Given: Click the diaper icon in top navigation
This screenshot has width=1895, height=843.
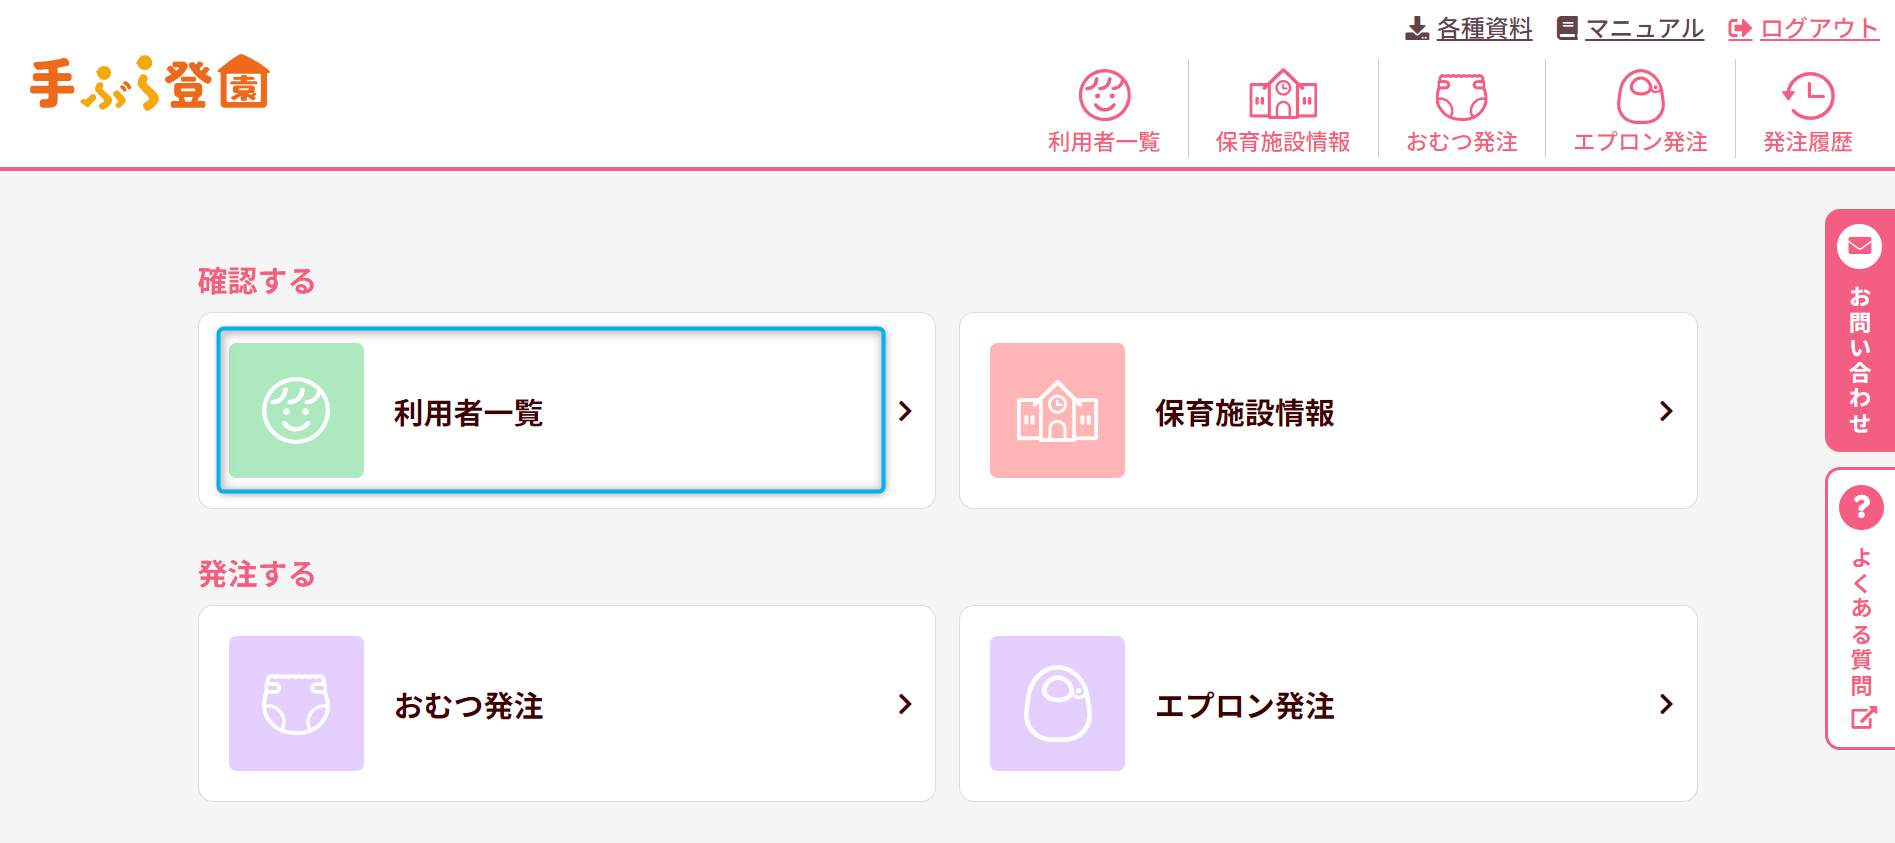Looking at the screenshot, I should (1461, 96).
